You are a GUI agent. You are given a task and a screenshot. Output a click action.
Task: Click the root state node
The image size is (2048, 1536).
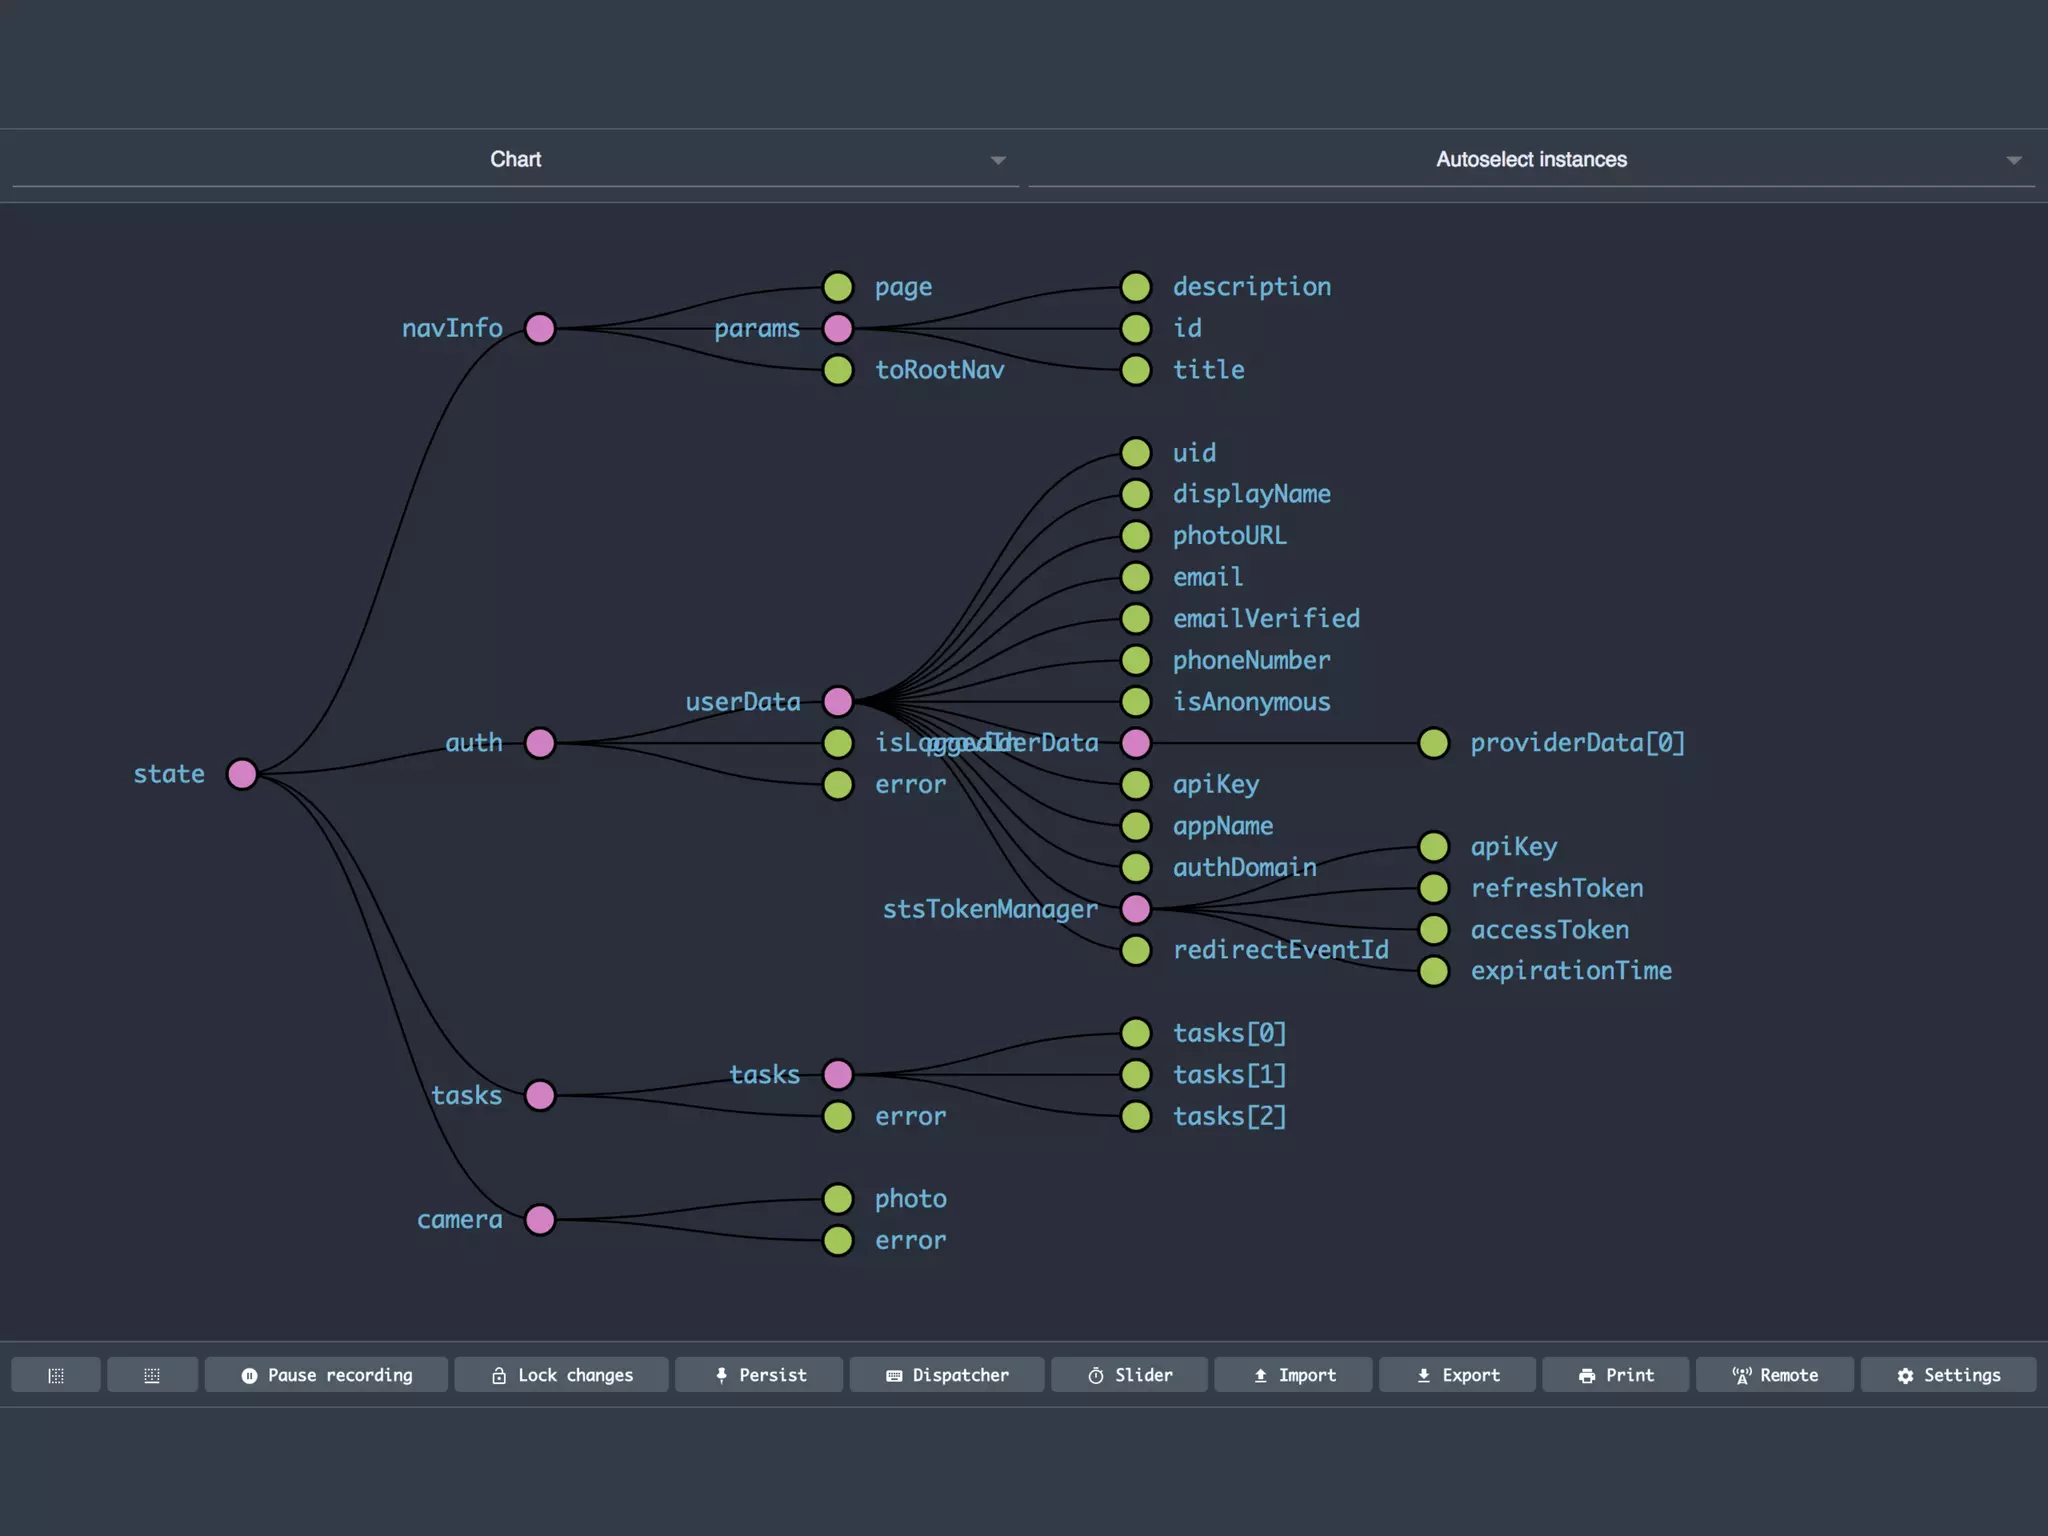[242, 774]
